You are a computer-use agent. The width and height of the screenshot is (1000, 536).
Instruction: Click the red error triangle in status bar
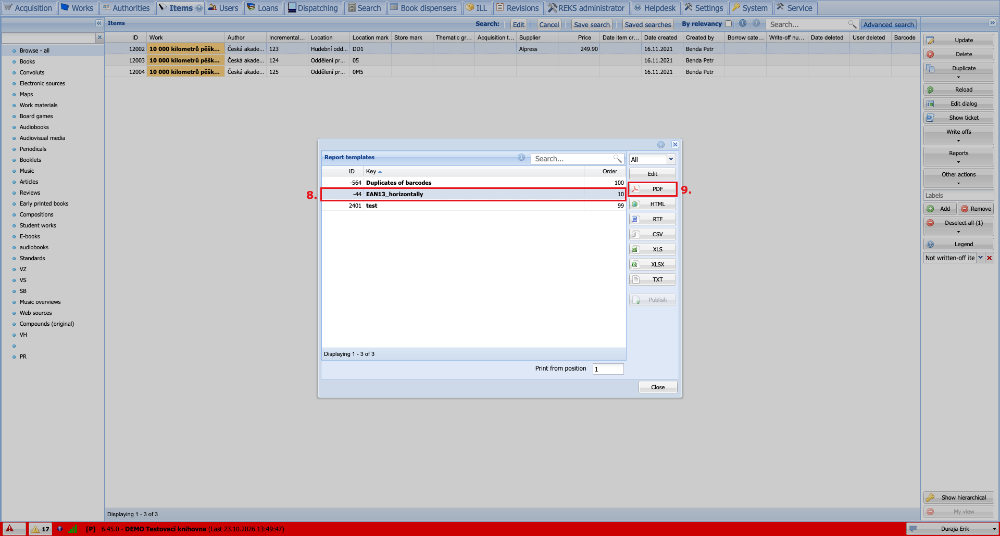pyautogui.click(x=11, y=529)
